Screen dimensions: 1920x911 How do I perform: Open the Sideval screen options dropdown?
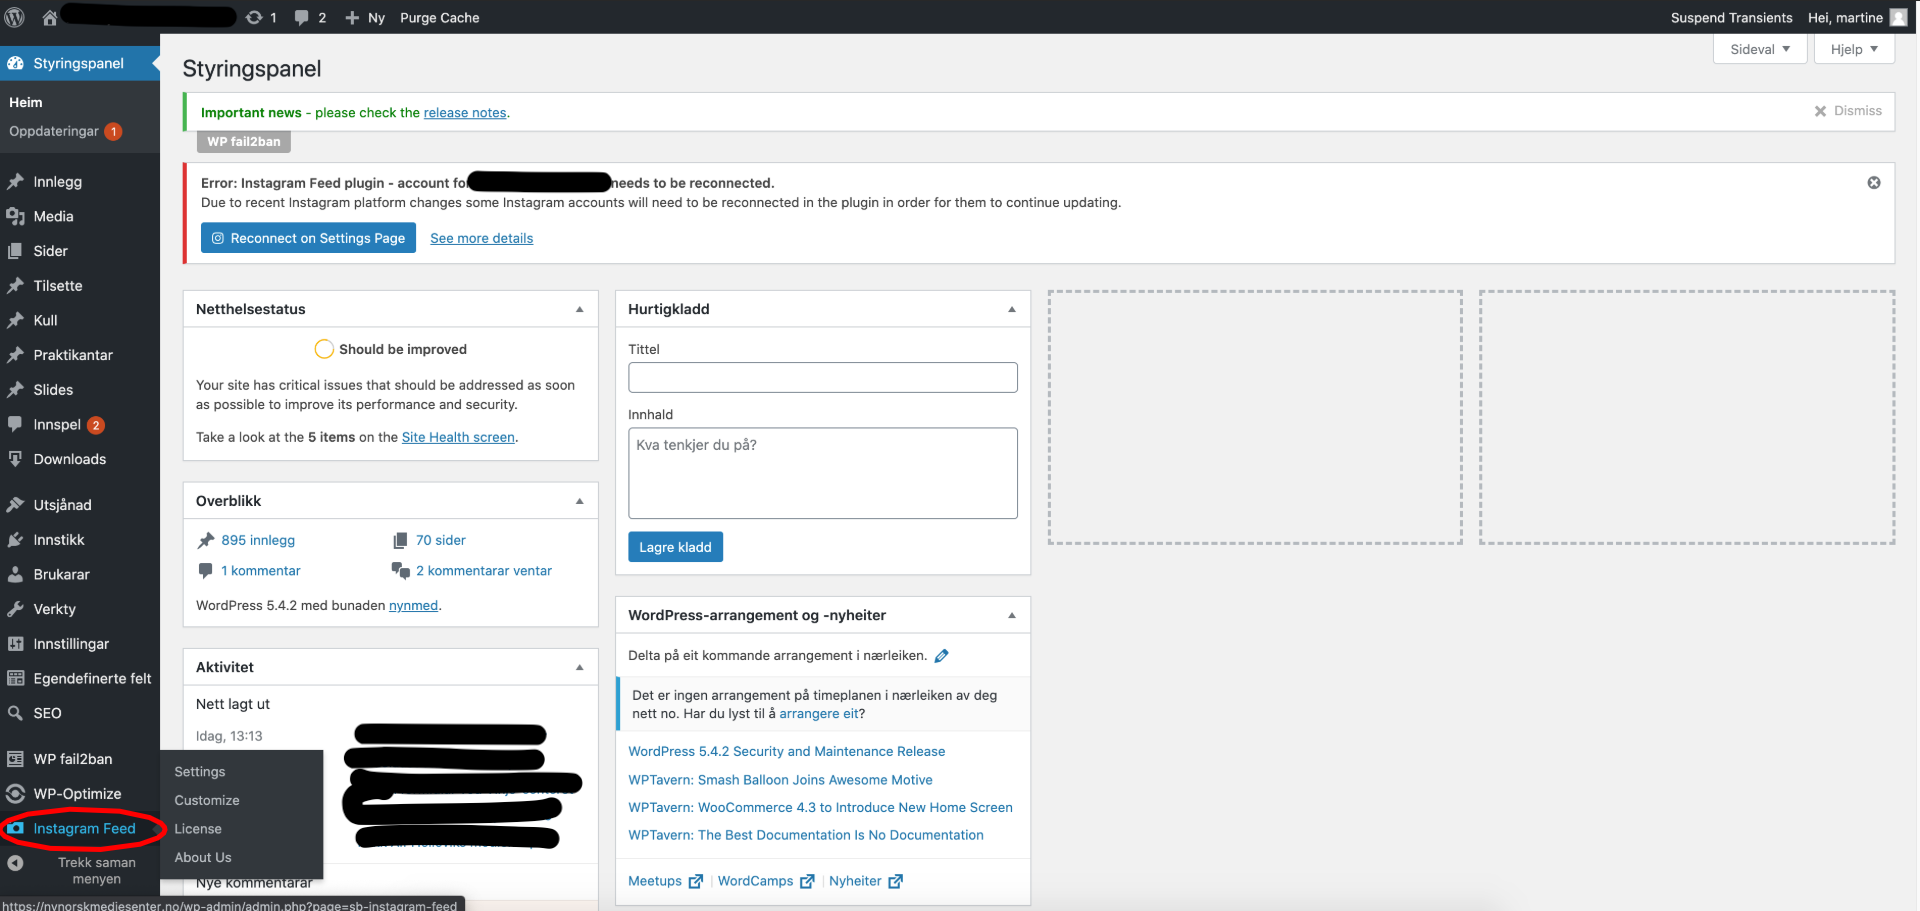click(x=1760, y=49)
